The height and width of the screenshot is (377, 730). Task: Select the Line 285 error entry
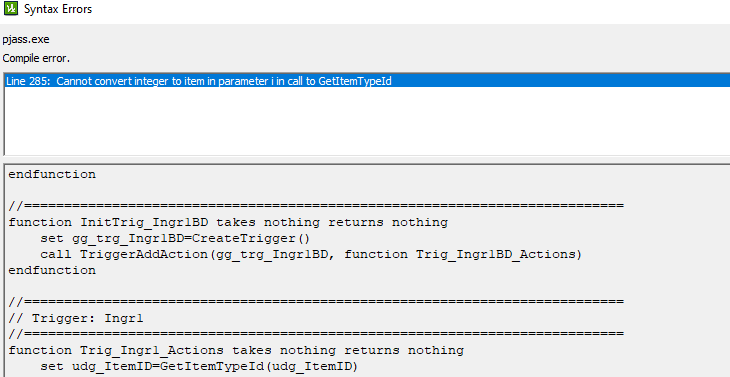(367, 81)
